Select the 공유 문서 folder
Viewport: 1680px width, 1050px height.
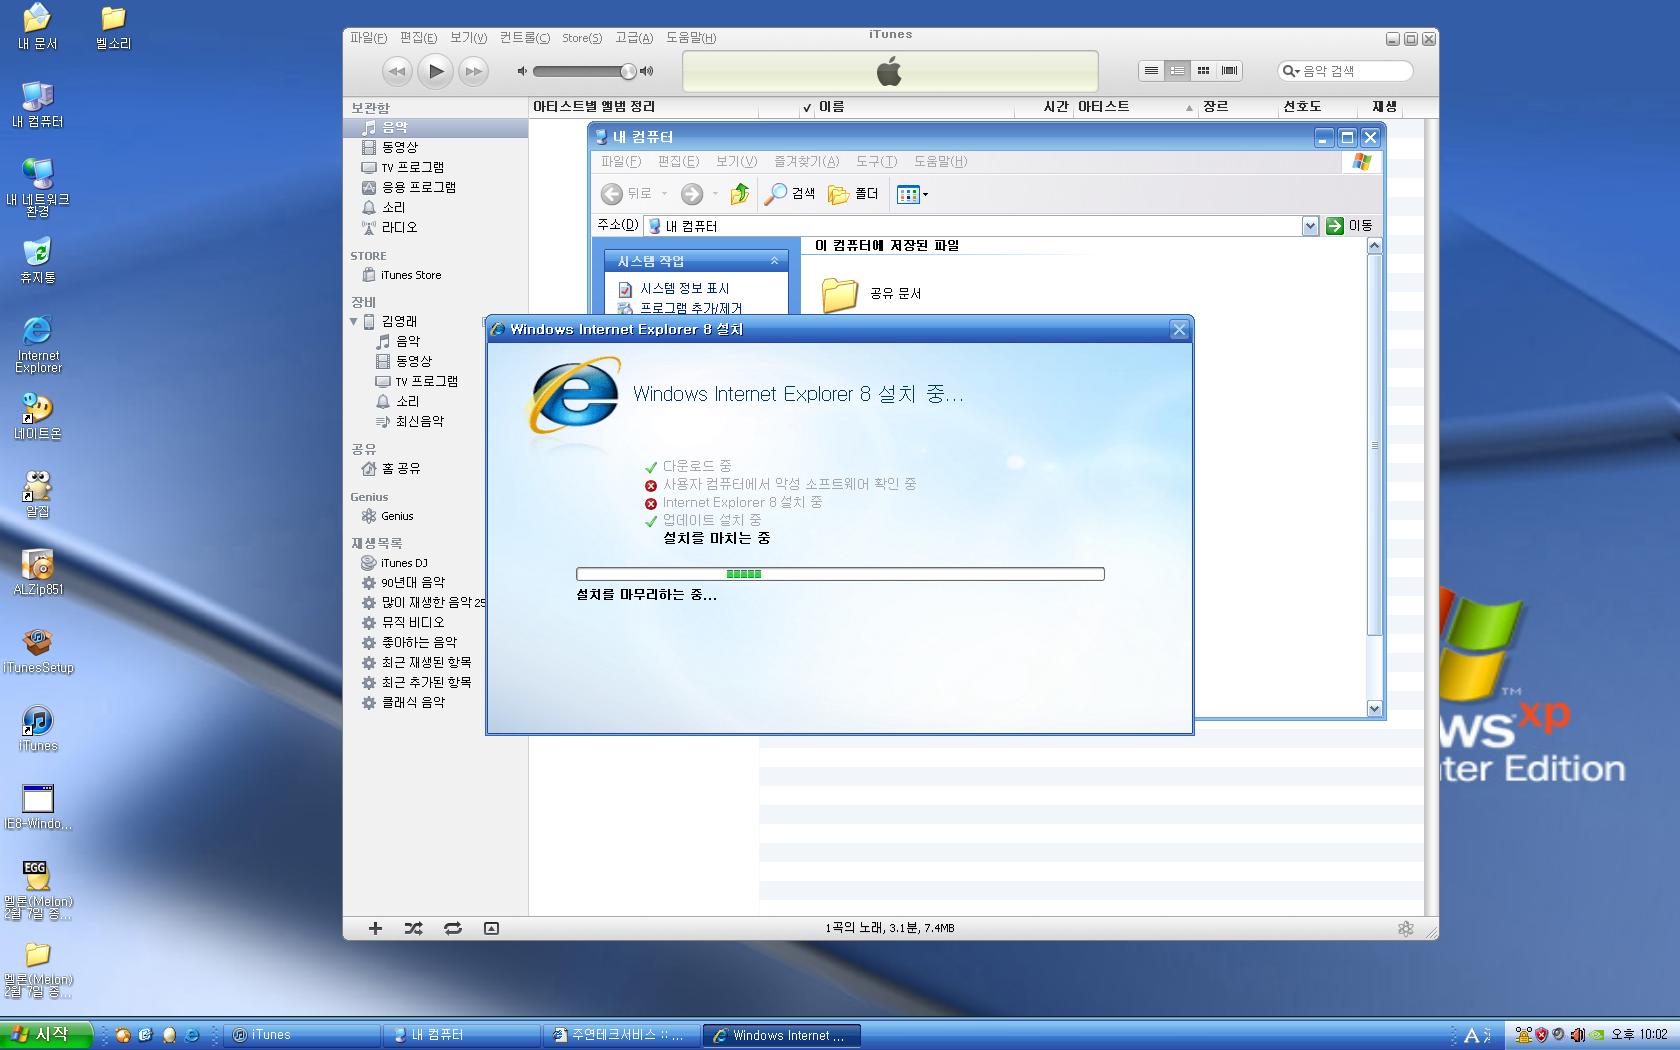point(872,293)
